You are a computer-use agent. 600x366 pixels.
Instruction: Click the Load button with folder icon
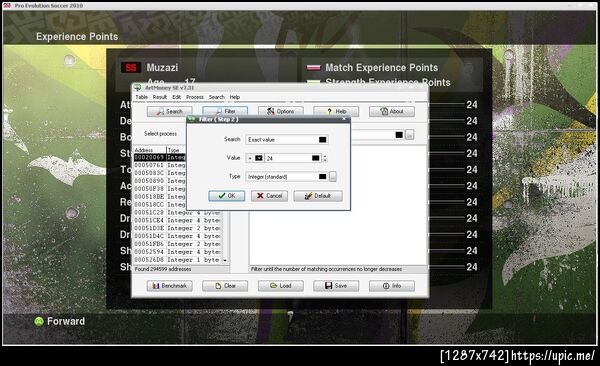280,286
